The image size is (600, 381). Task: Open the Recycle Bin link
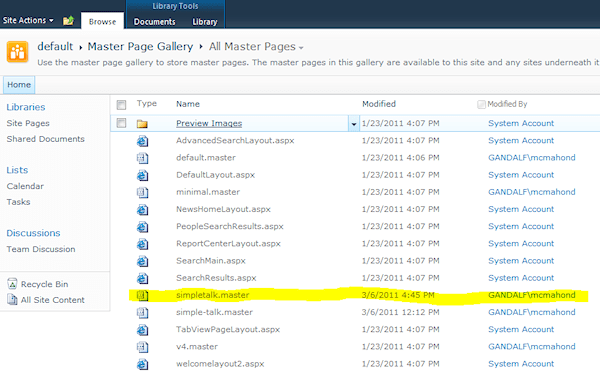[44, 284]
